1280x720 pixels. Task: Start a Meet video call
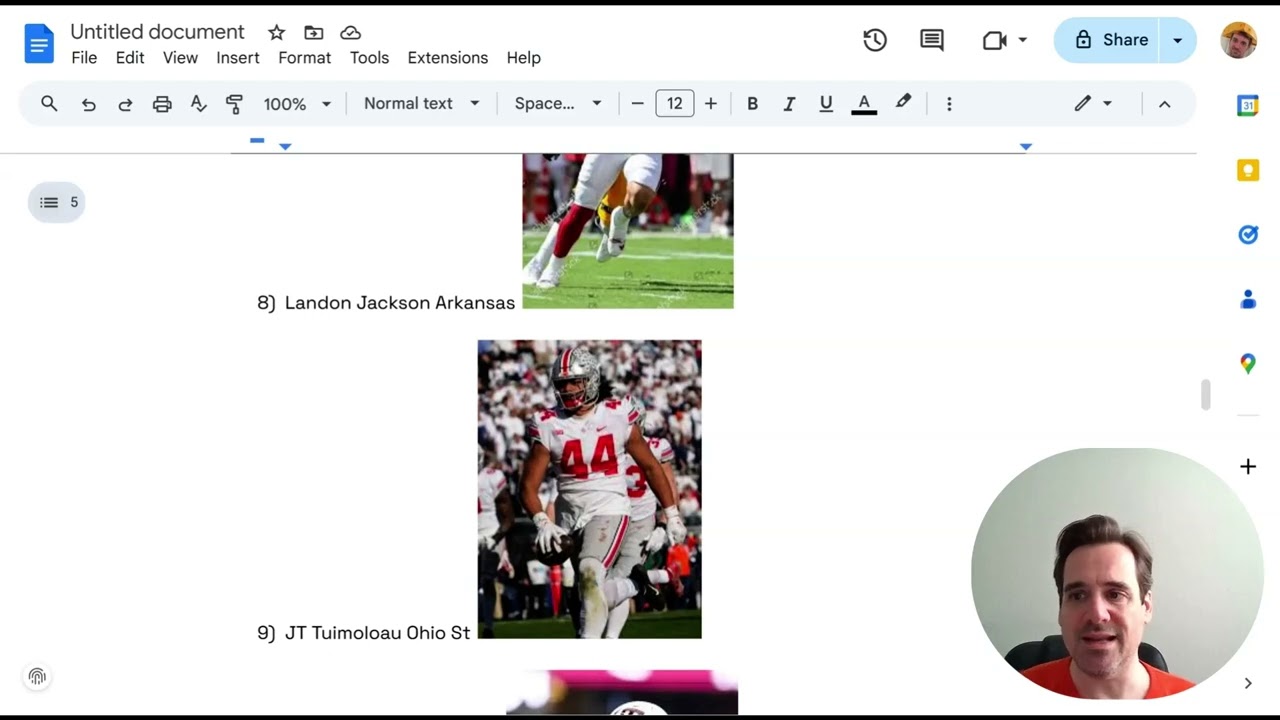pyautogui.click(x=994, y=40)
